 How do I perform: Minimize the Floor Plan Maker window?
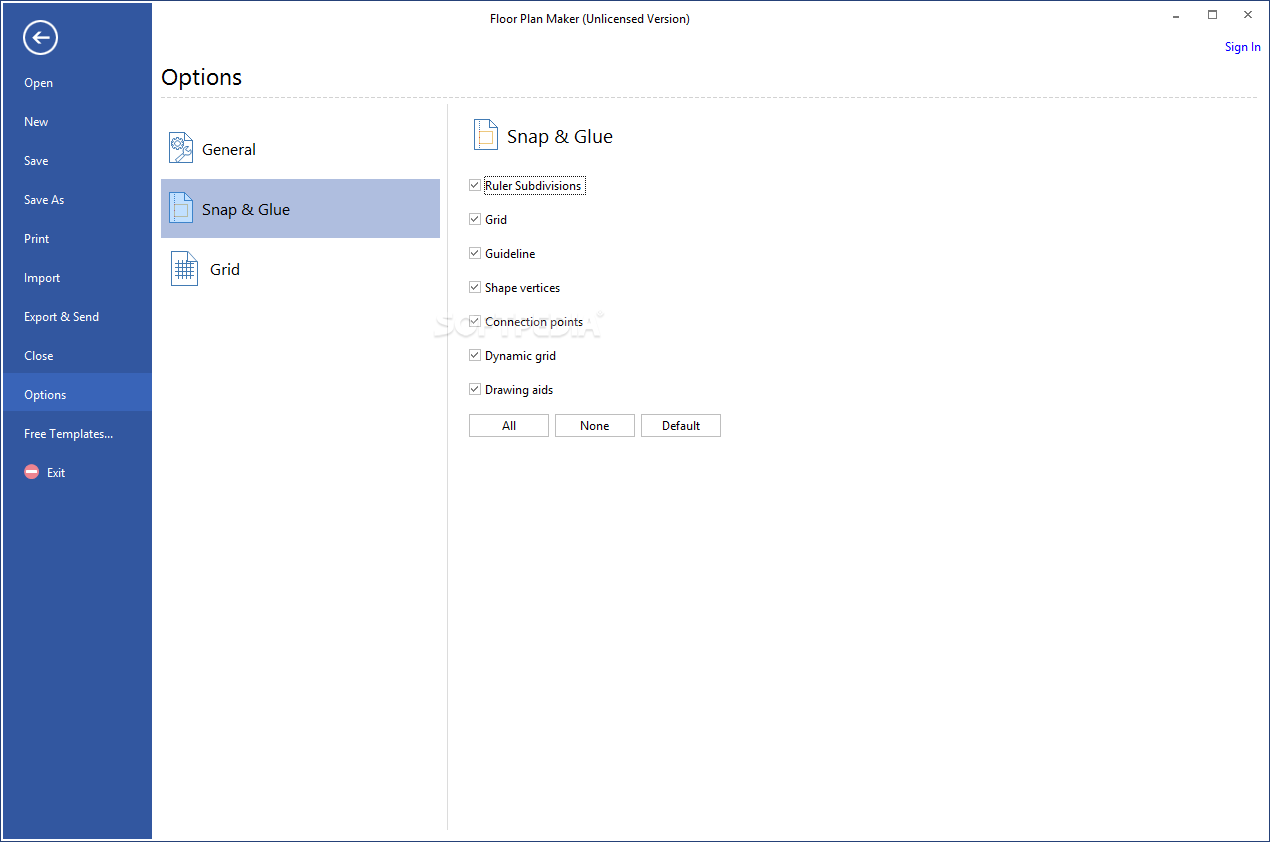tap(1177, 15)
